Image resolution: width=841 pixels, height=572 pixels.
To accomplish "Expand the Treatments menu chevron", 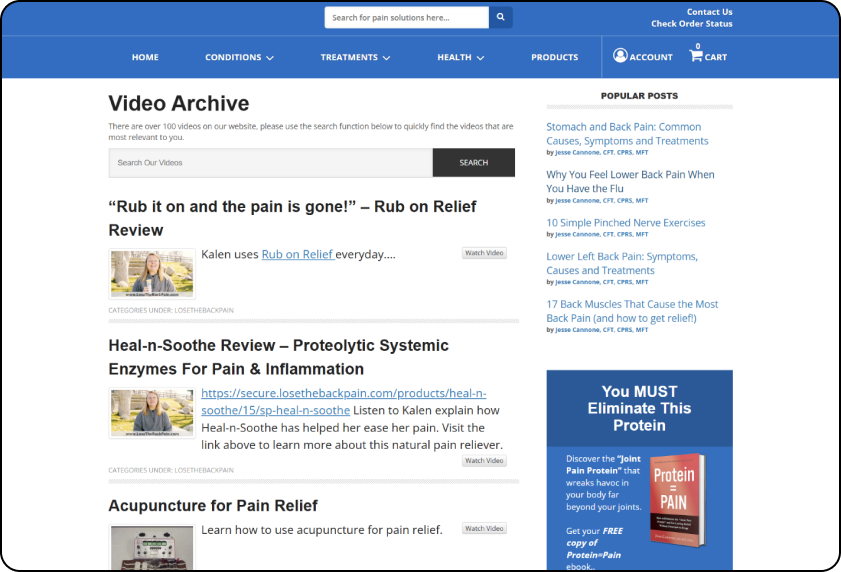I will click(x=386, y=58).
